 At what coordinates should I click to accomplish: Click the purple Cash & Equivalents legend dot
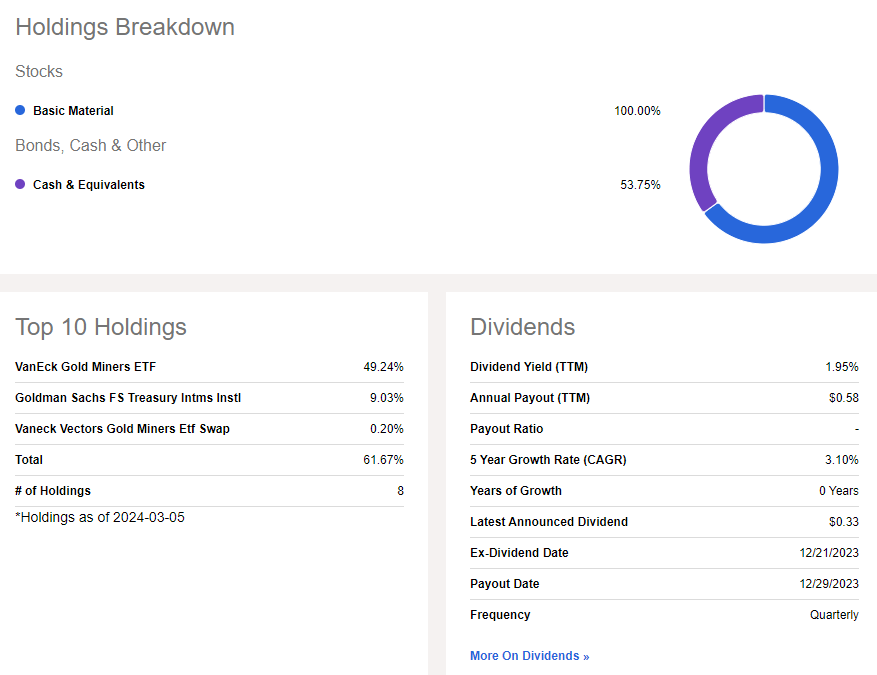(x=20, y=185)
